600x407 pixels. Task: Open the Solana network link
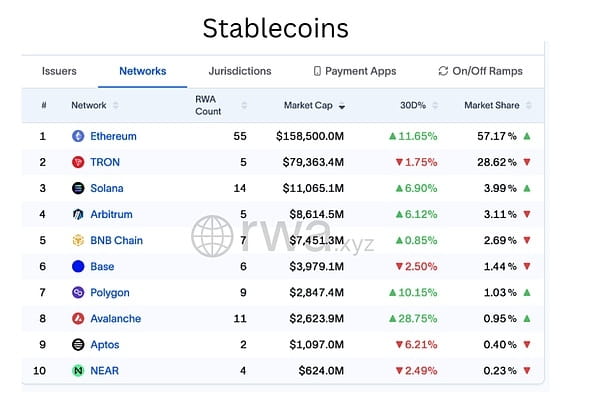click(107, 188)
